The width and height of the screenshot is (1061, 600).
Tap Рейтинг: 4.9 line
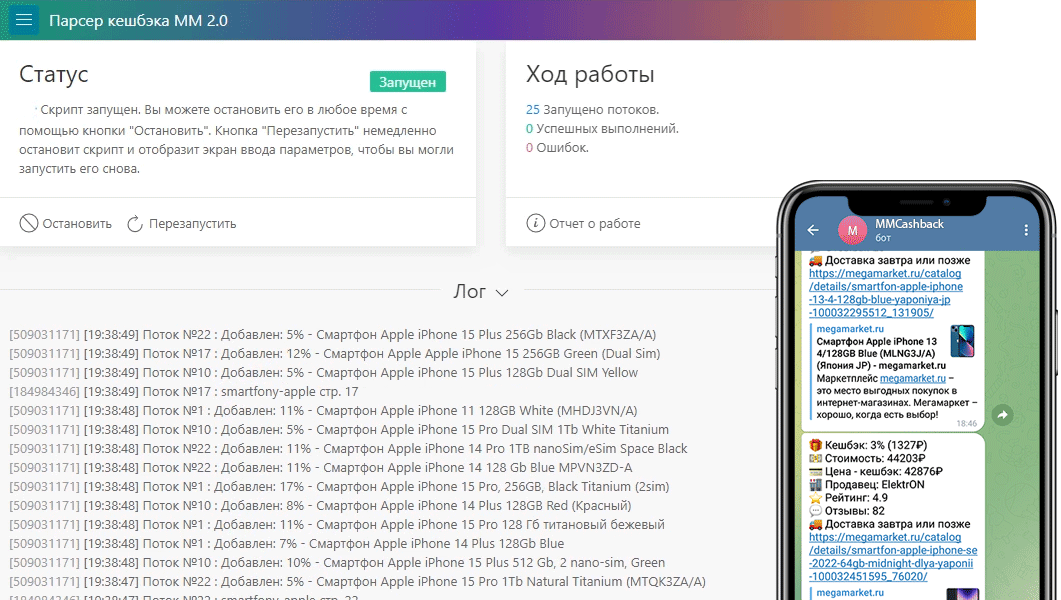[x=848, y=497]
